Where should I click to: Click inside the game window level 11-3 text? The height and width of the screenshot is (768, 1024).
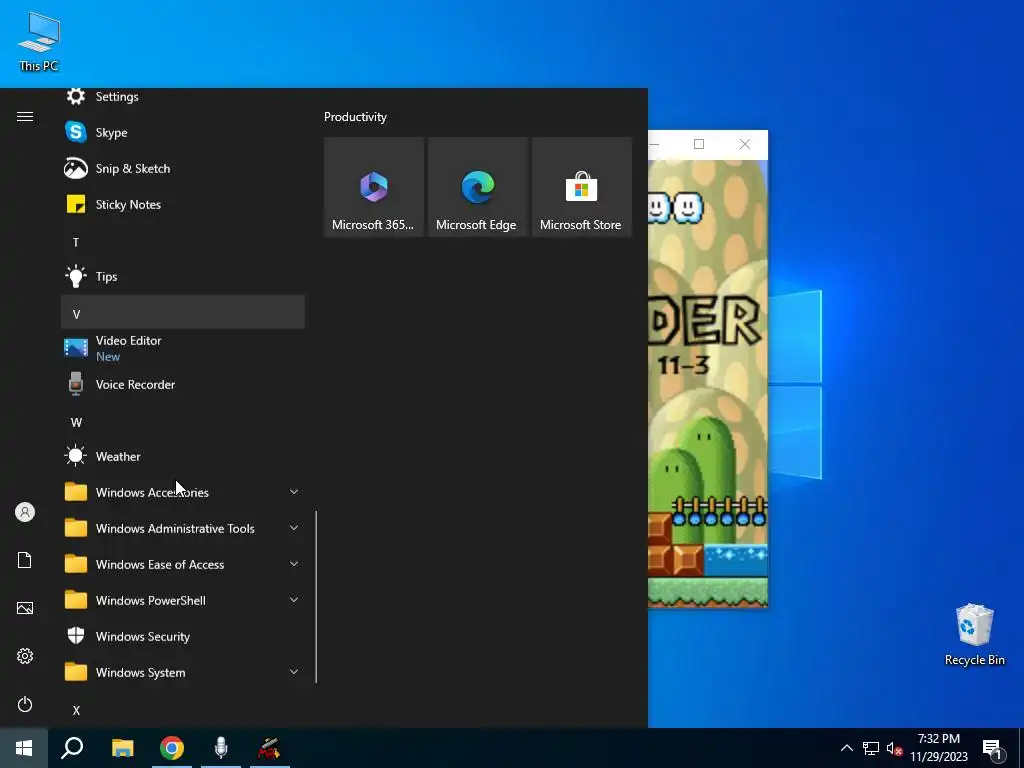[x=683, y=365]
